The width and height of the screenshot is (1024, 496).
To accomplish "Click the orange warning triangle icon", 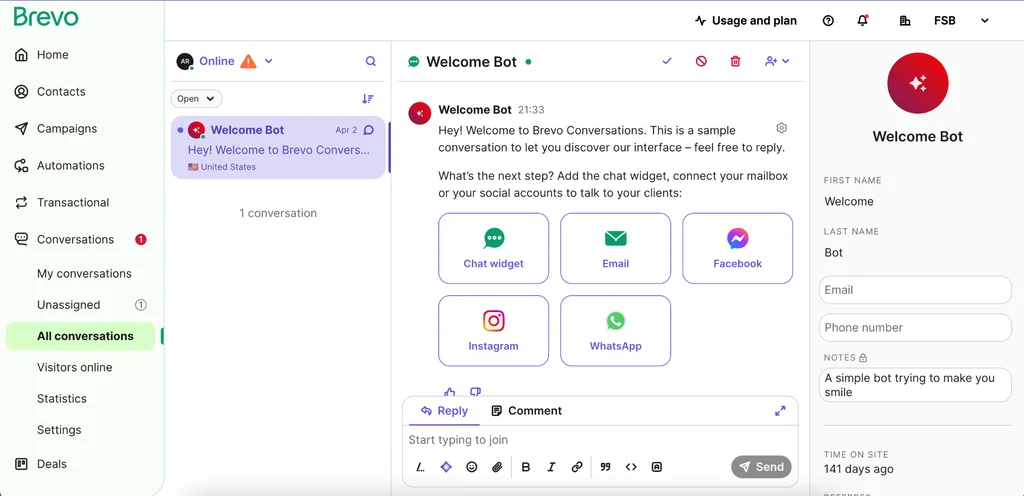I will pos(248,61).
